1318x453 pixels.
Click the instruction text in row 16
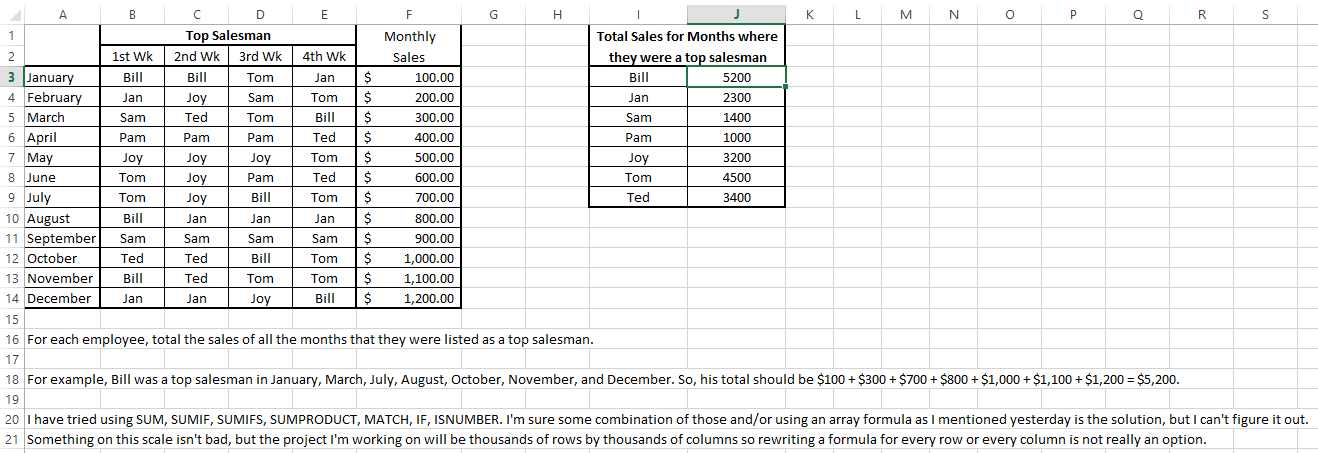[x=310, y=339]
